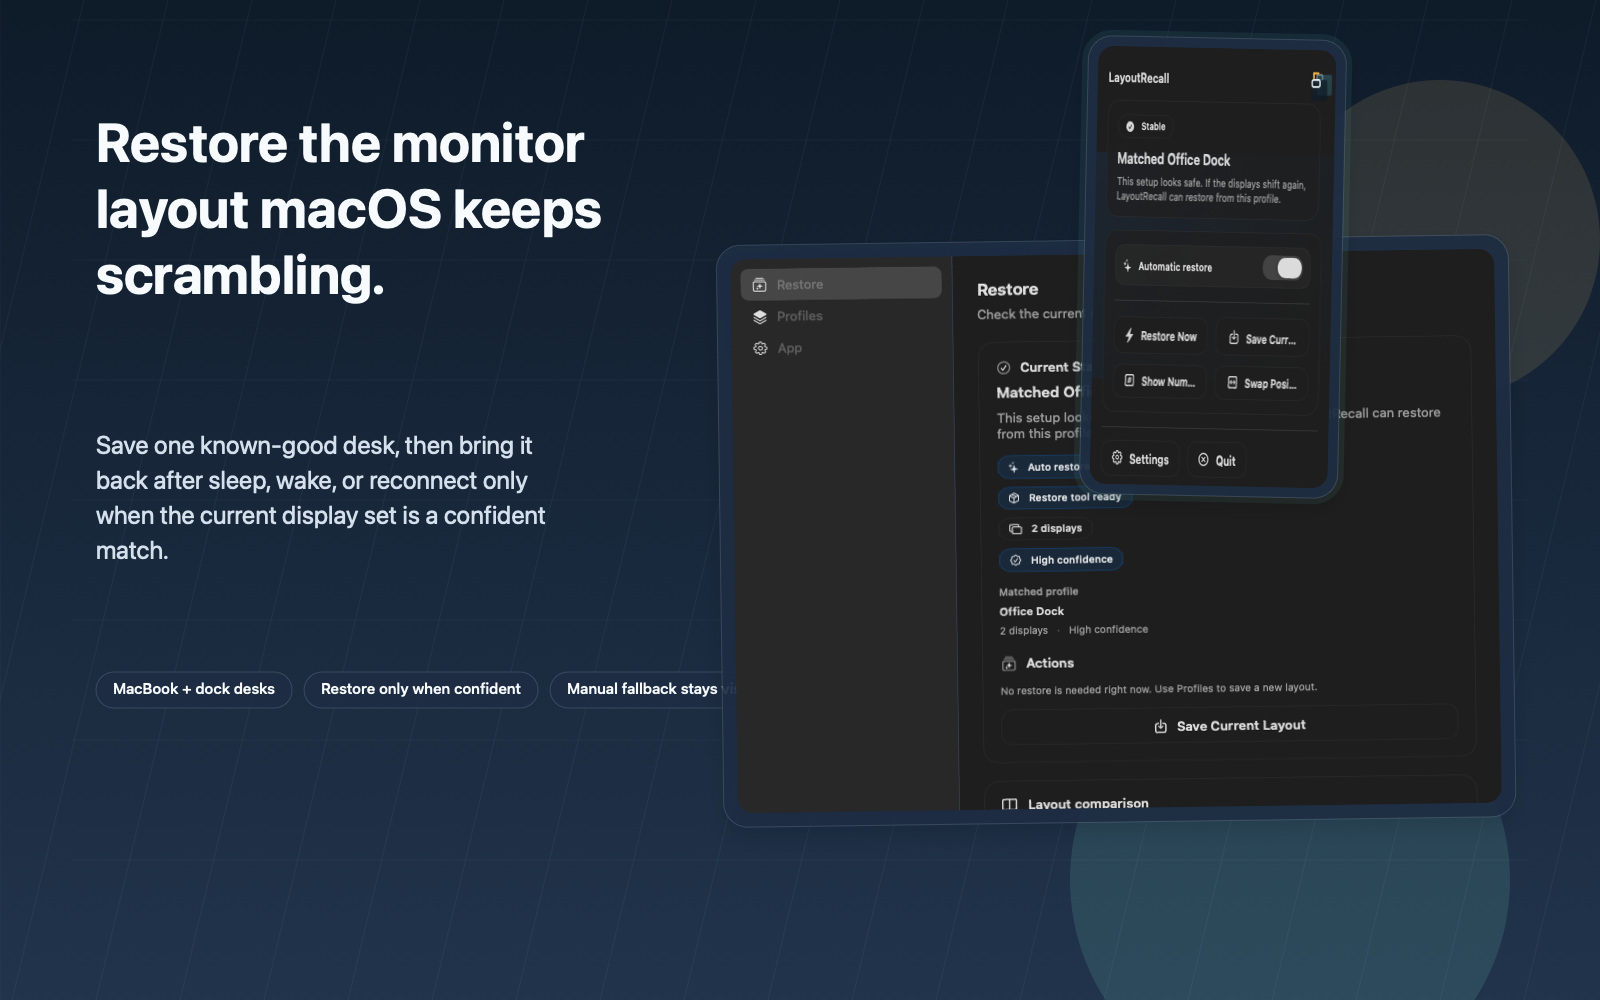Select the High confidence status chip
The image size is (1600, 1000).
pos(1061,560)
